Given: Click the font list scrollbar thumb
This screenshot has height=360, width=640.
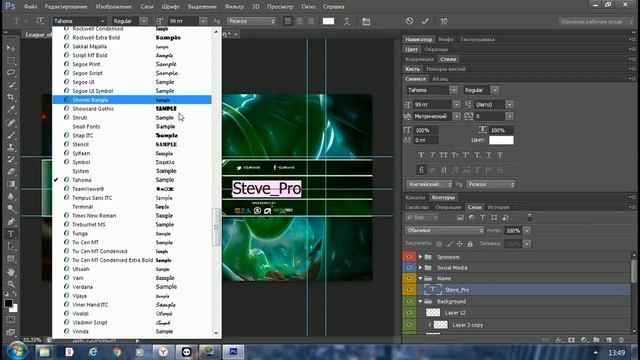Looking at the screenshot, I should [216, 227].
